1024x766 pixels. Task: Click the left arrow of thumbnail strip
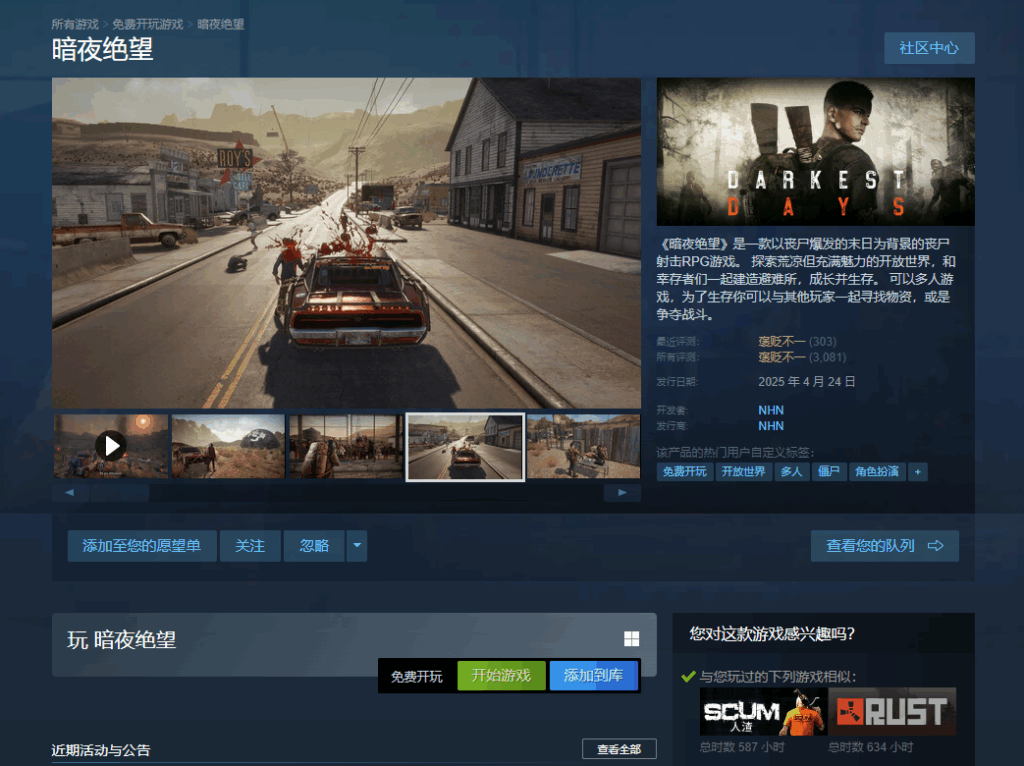point(70,492)
